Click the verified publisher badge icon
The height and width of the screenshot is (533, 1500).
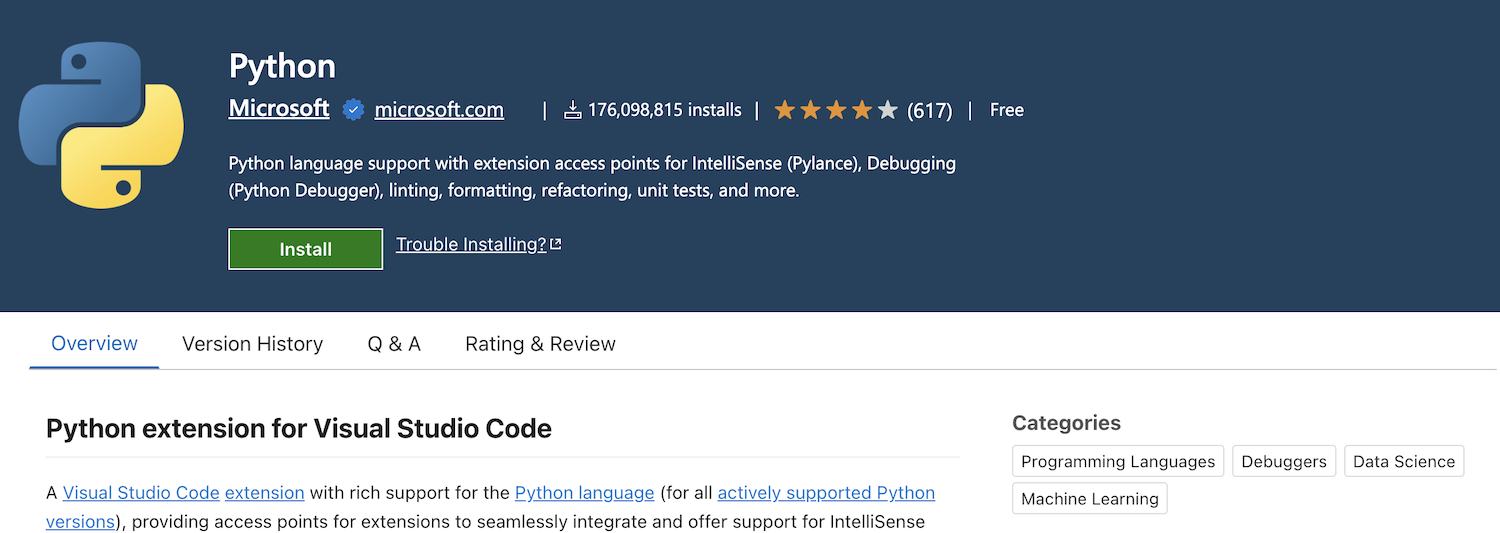[353, 110]
